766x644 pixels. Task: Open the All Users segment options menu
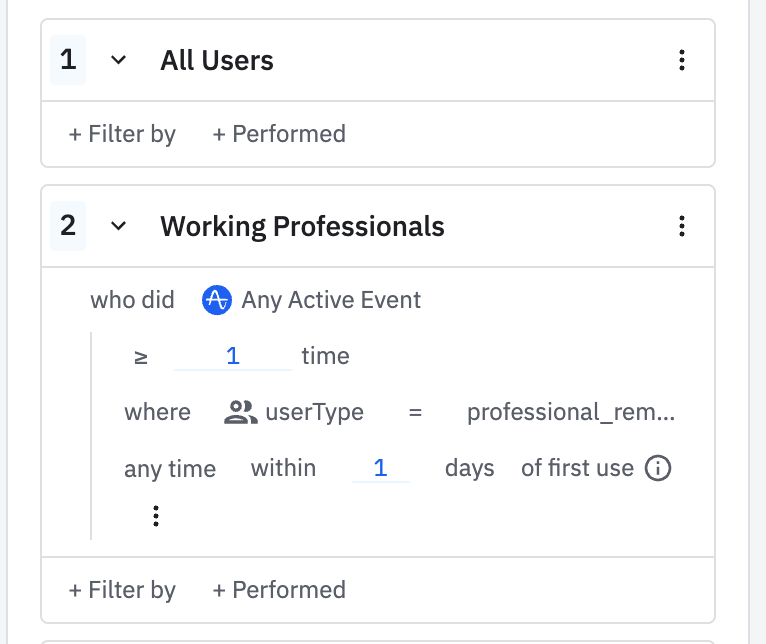tap(682, 61)
